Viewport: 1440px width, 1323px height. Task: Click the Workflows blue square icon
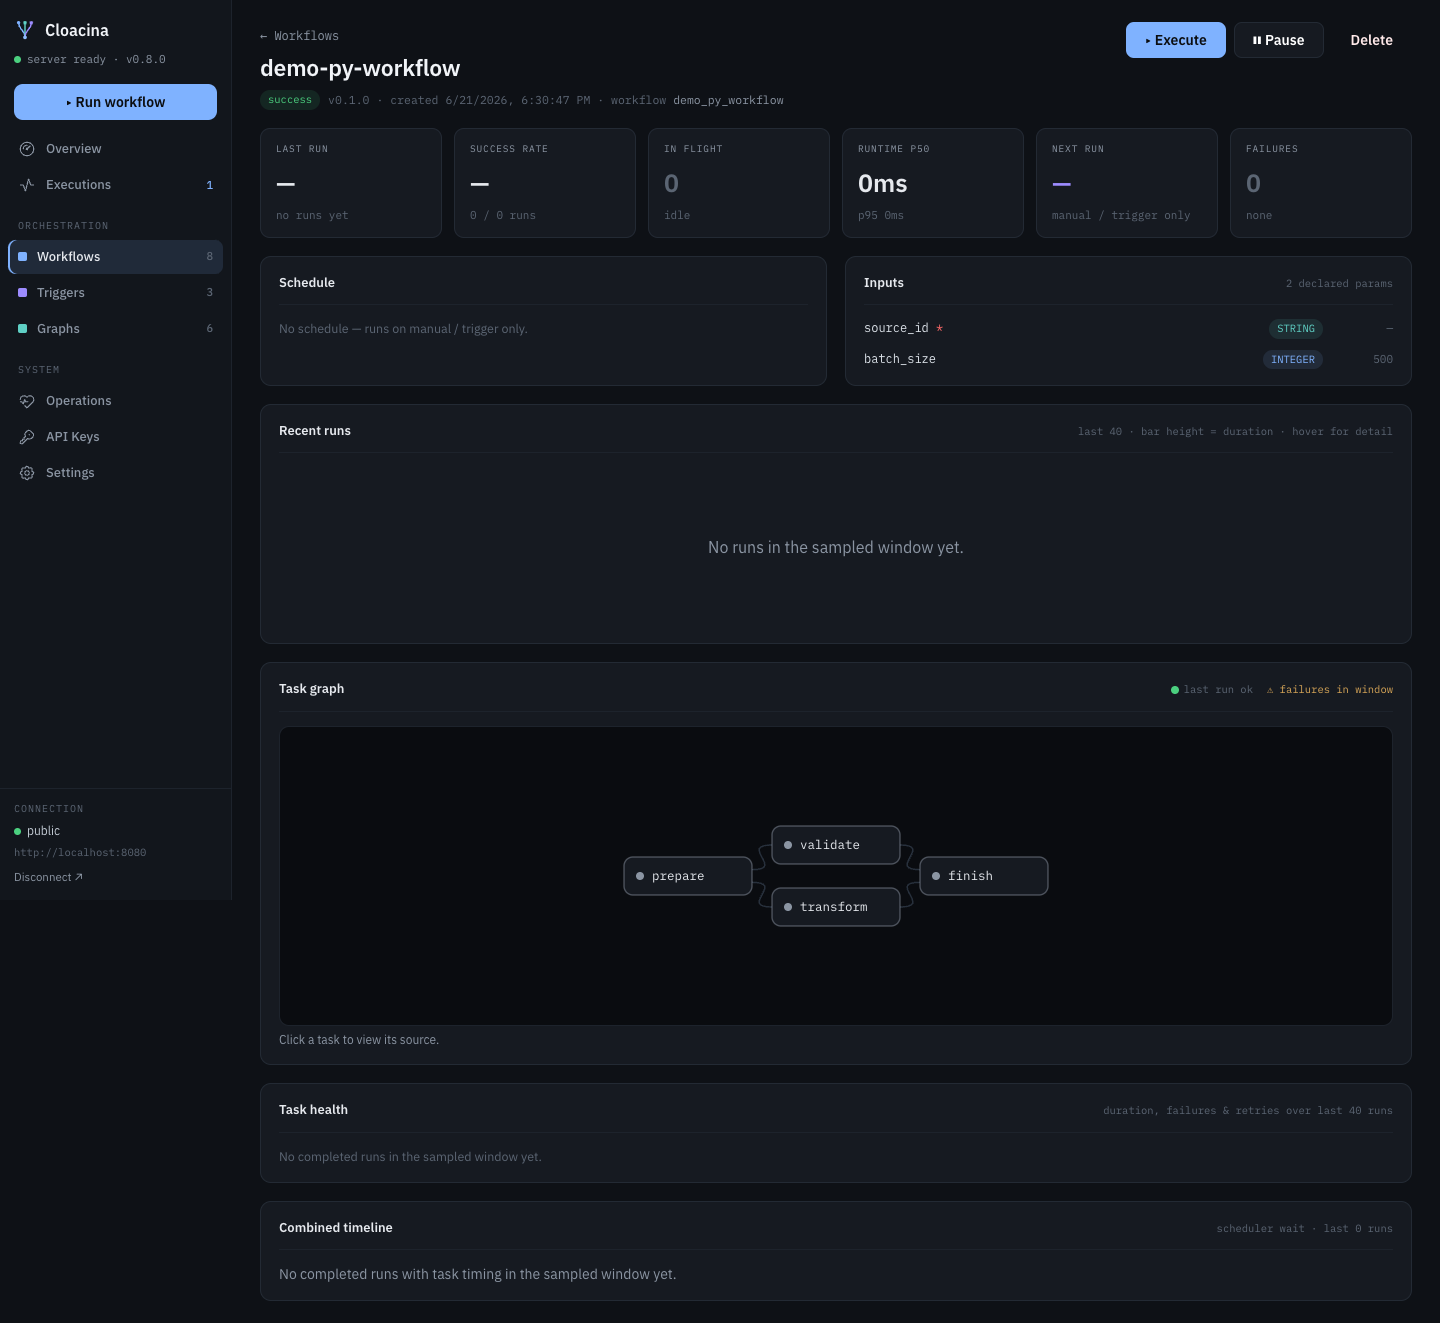pyautogui.click(x=23, y=257)
